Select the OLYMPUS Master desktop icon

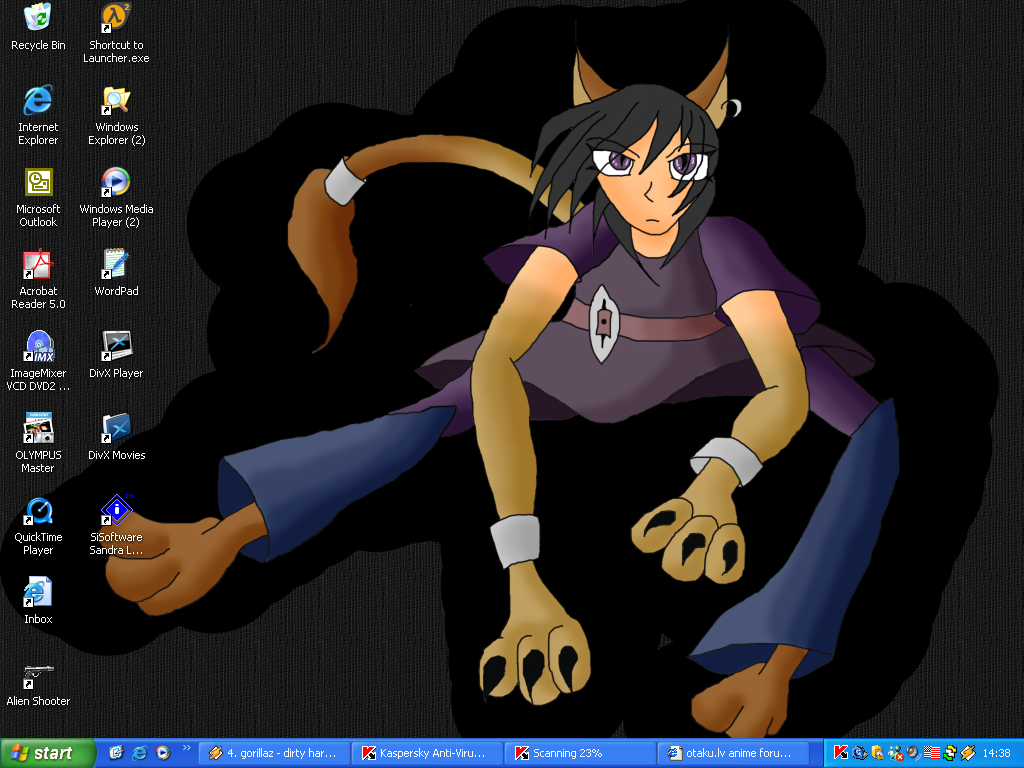pos(38,443)
